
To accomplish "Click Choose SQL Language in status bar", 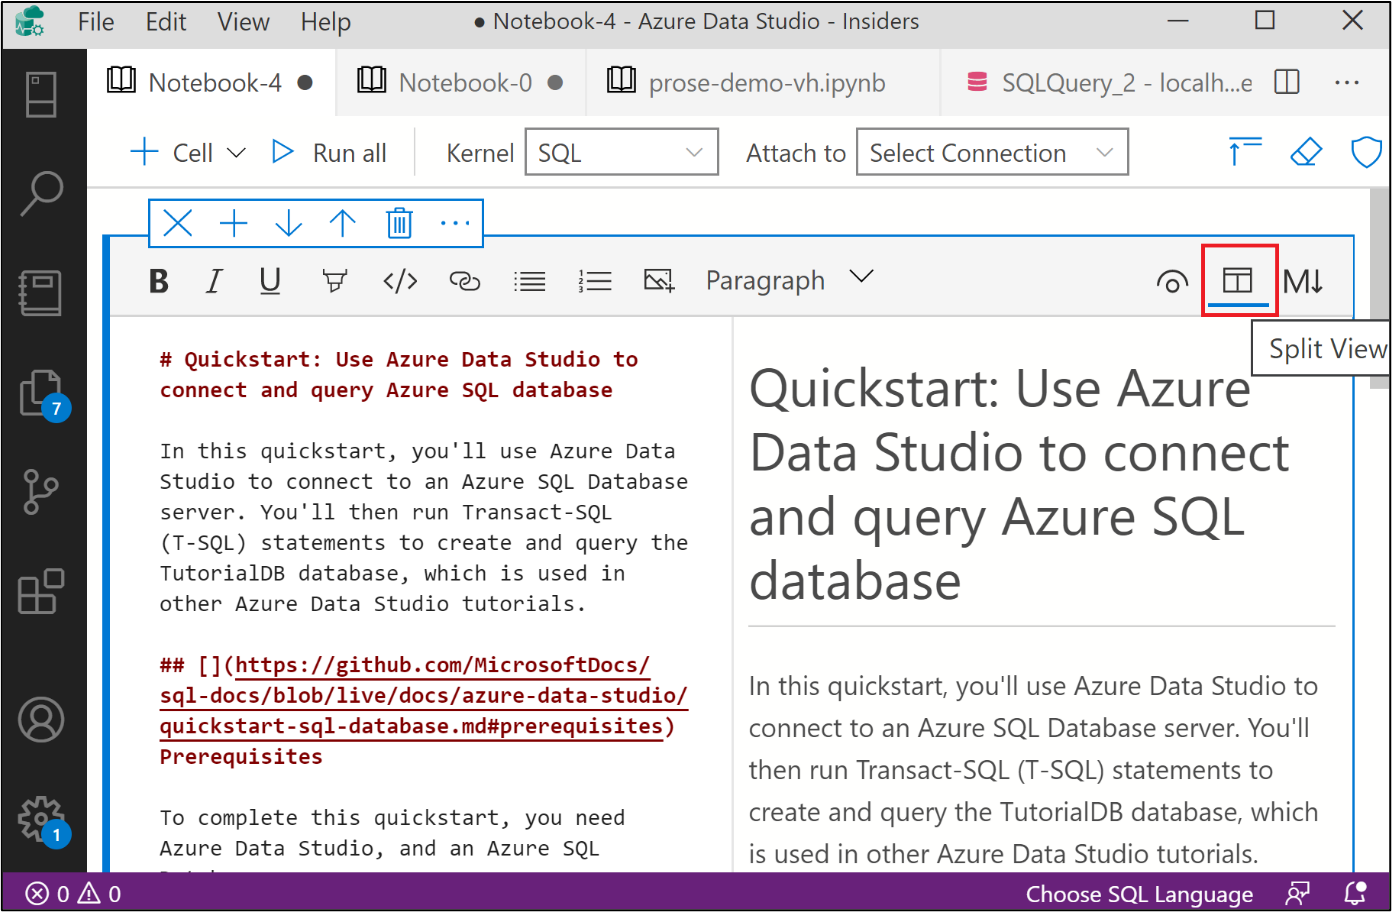I will click(1138, 894).
